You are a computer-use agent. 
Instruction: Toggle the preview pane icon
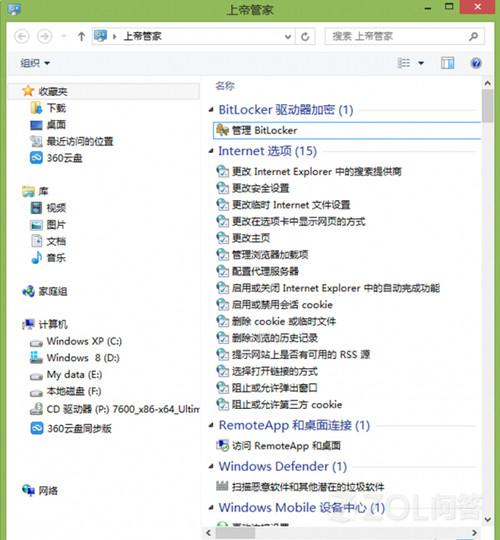coord(447,63)
